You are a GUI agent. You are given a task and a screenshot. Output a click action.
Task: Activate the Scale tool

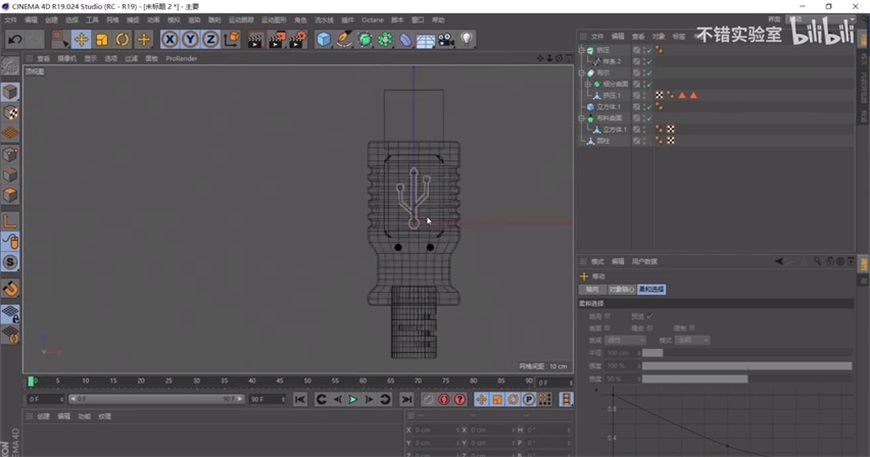click(x=102, y=39)
